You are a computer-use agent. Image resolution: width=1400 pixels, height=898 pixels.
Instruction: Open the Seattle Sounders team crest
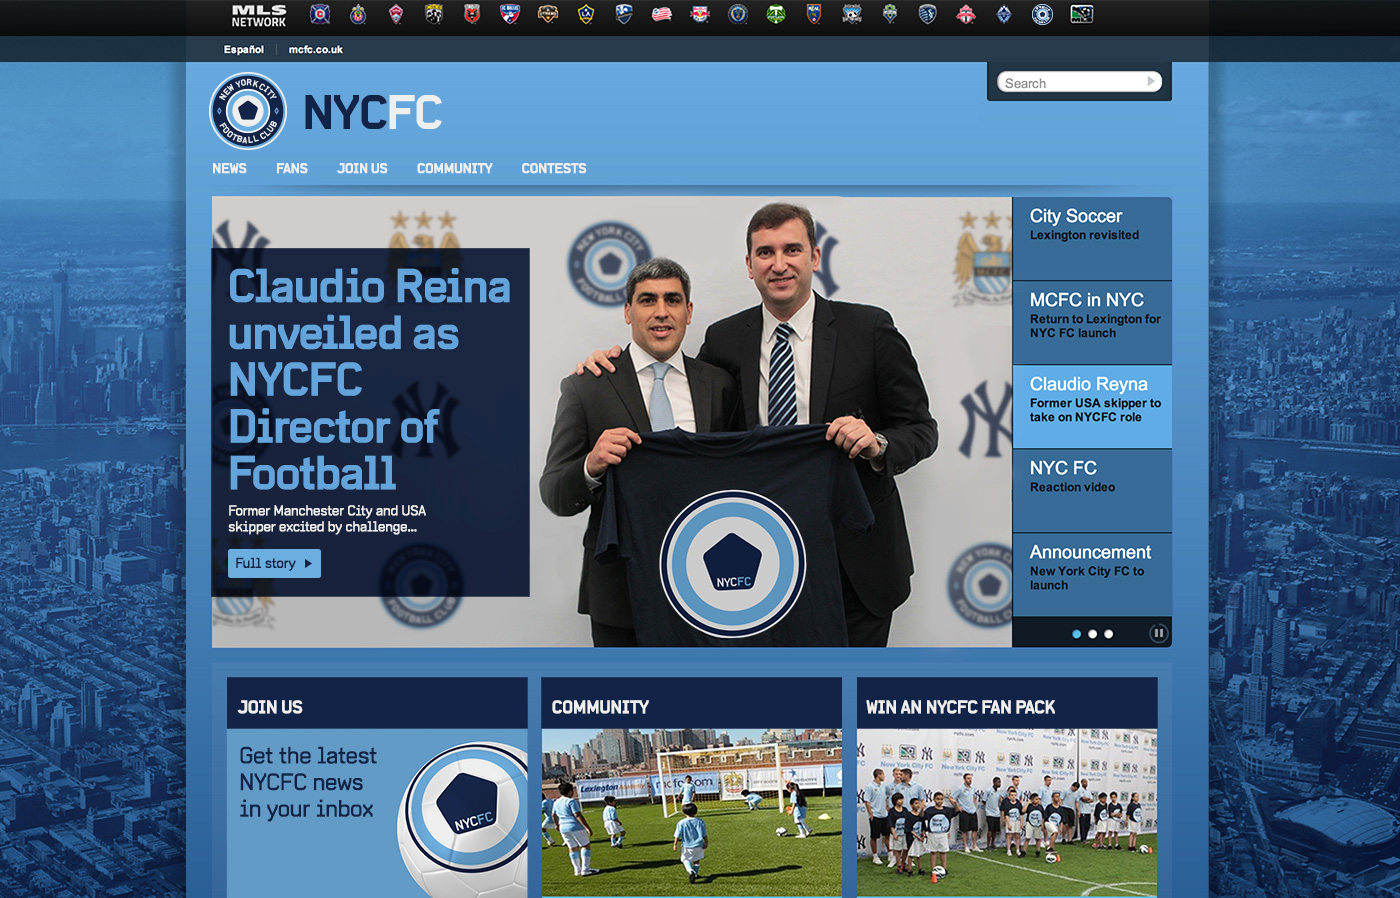[x=890, y=14]
